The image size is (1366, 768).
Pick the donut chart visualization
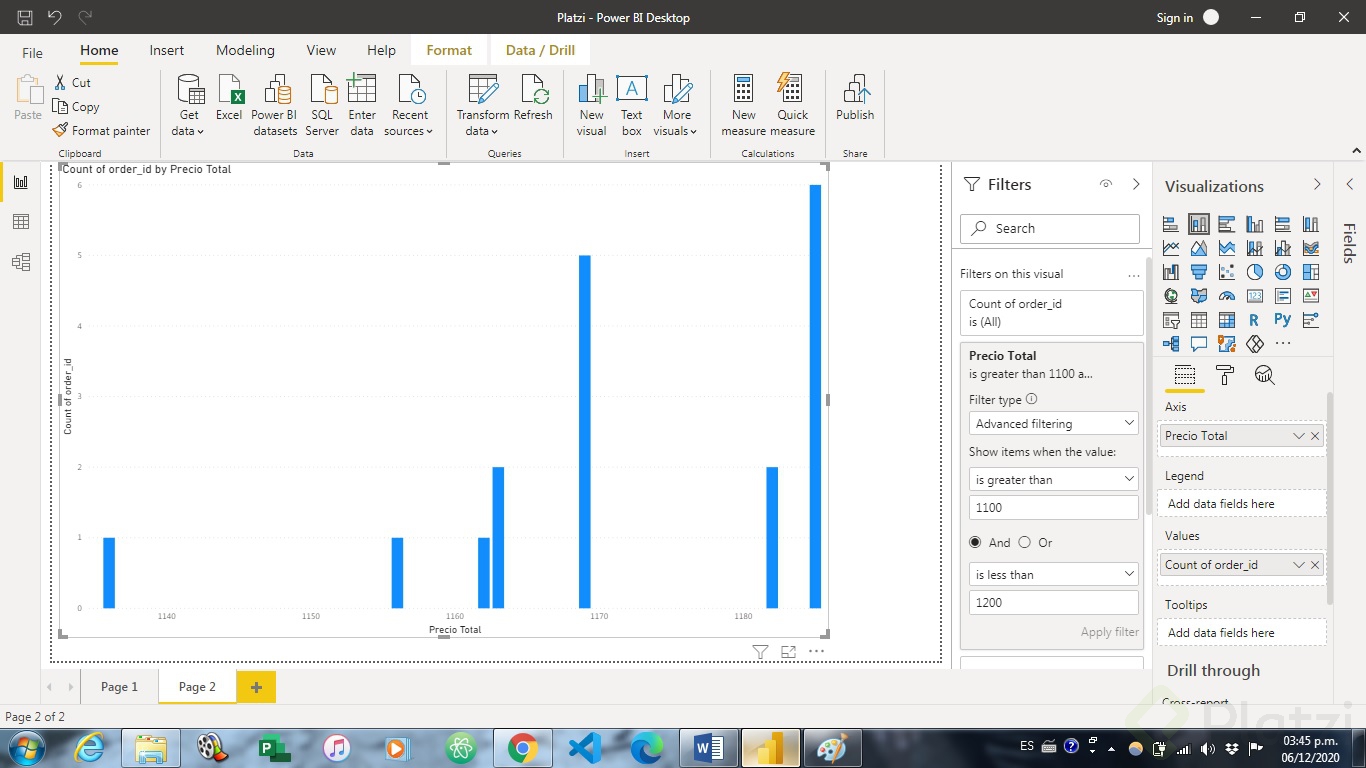point(1283,272)
